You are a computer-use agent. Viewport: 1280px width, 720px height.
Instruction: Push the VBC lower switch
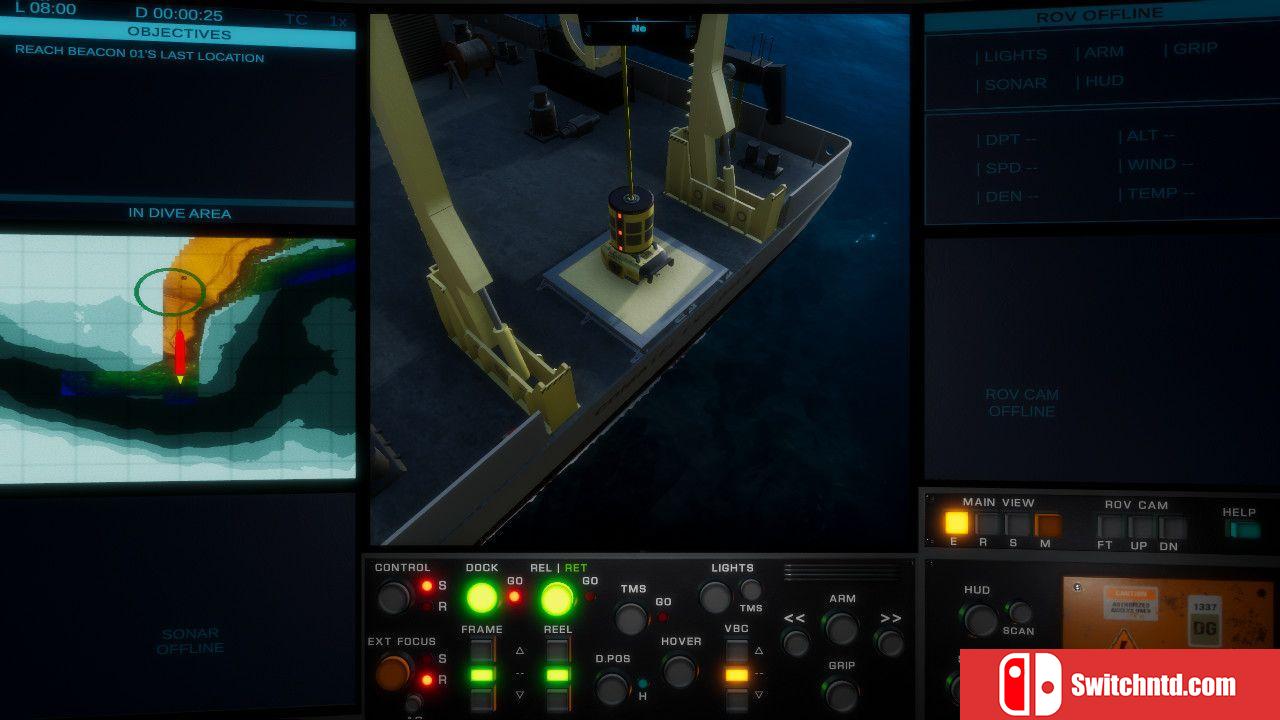(x=736, y=699)
